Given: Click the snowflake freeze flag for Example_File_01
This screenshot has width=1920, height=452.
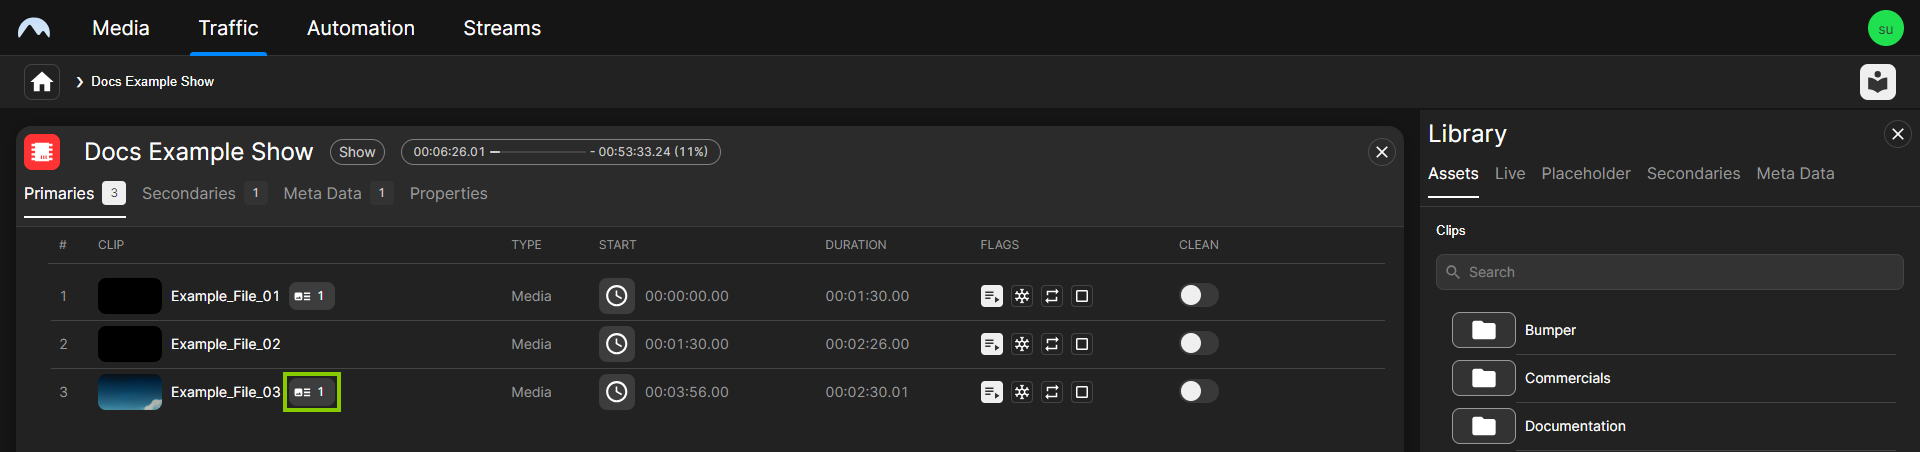Looking at the screenshot, I should pyautogui.click(x=1022, y=296).
